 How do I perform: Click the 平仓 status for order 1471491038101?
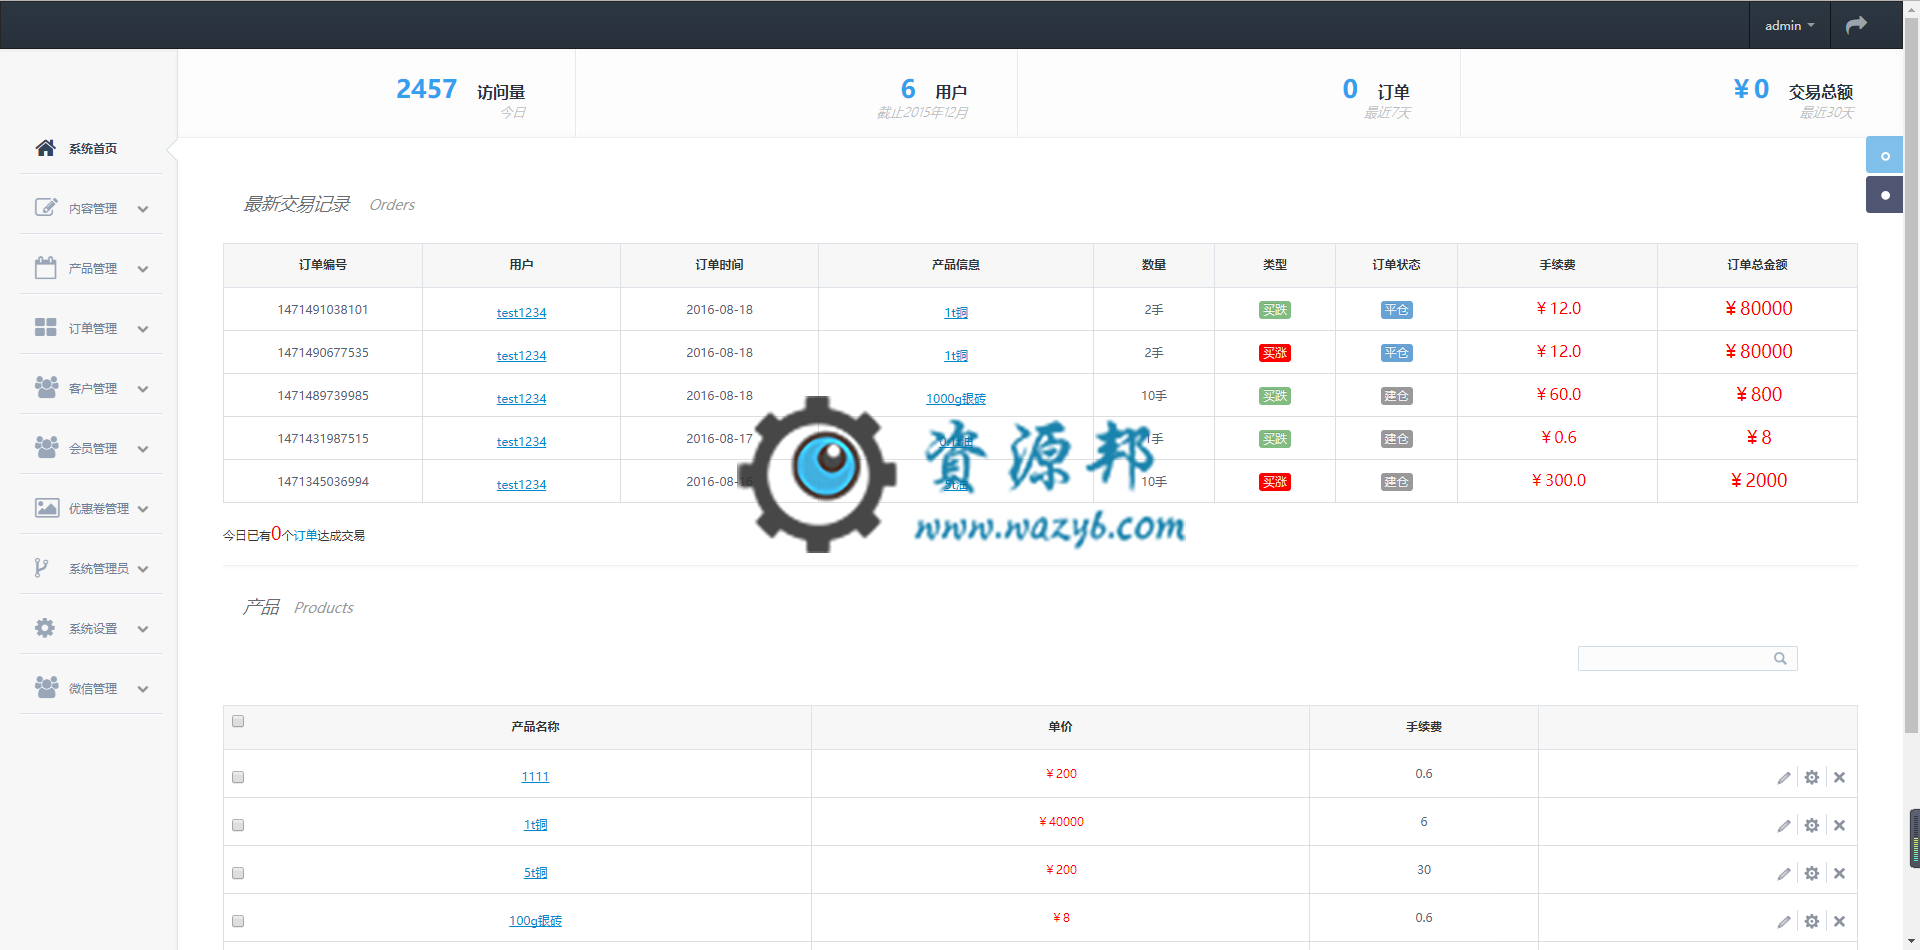tap(1396, 310)
